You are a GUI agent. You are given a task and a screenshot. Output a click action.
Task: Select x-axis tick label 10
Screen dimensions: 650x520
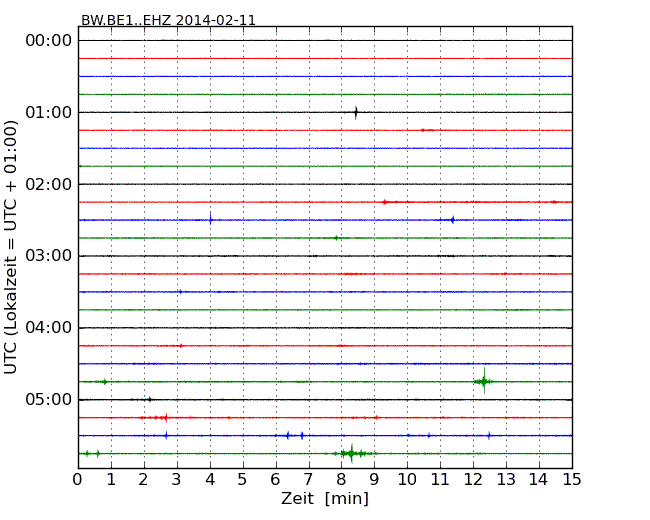tap(407, 480)
